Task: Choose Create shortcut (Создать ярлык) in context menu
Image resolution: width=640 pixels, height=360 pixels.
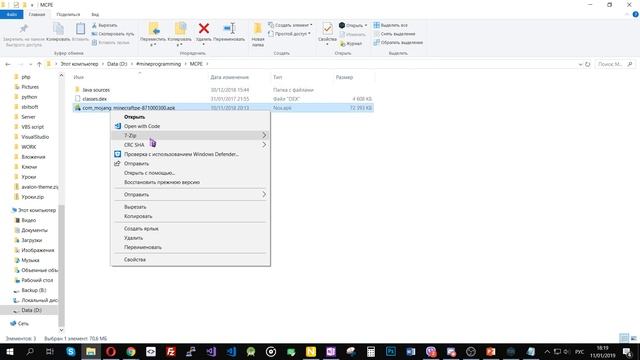Action: pos(141,229)
